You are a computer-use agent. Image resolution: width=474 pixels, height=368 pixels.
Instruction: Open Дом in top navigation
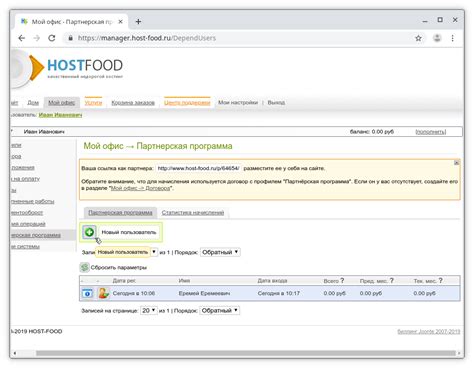[33, 103]
